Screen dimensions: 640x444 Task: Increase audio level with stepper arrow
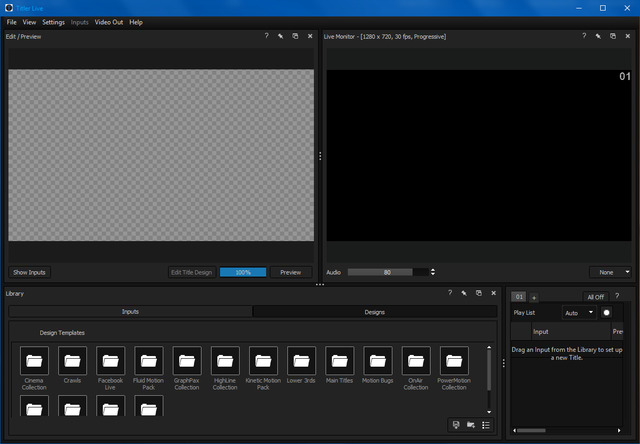pyautogui.click(x=432, y=270)
